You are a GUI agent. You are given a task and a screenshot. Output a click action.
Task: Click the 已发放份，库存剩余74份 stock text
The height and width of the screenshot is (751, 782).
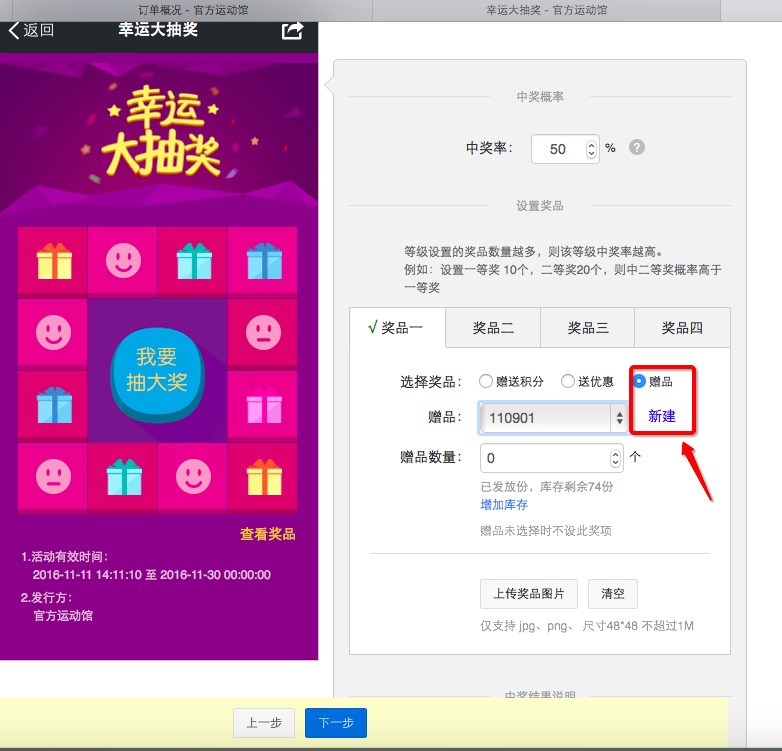(547, 486)
